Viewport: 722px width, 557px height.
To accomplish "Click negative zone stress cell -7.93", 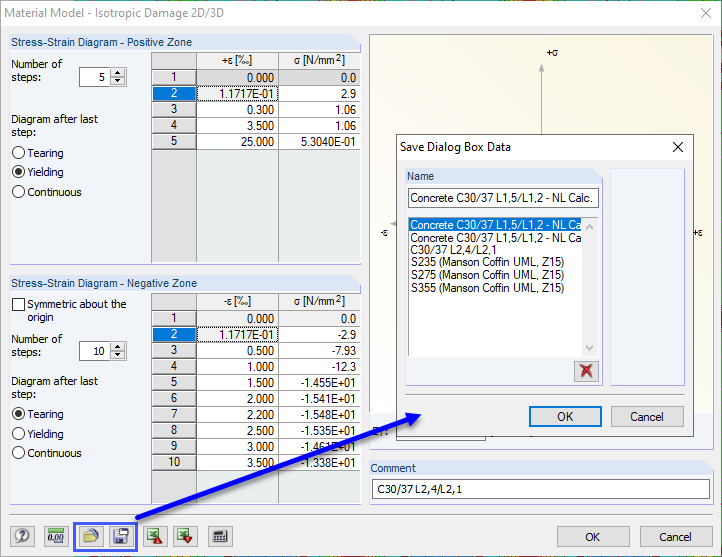I will pyautogui.click(x=319, y=350).
